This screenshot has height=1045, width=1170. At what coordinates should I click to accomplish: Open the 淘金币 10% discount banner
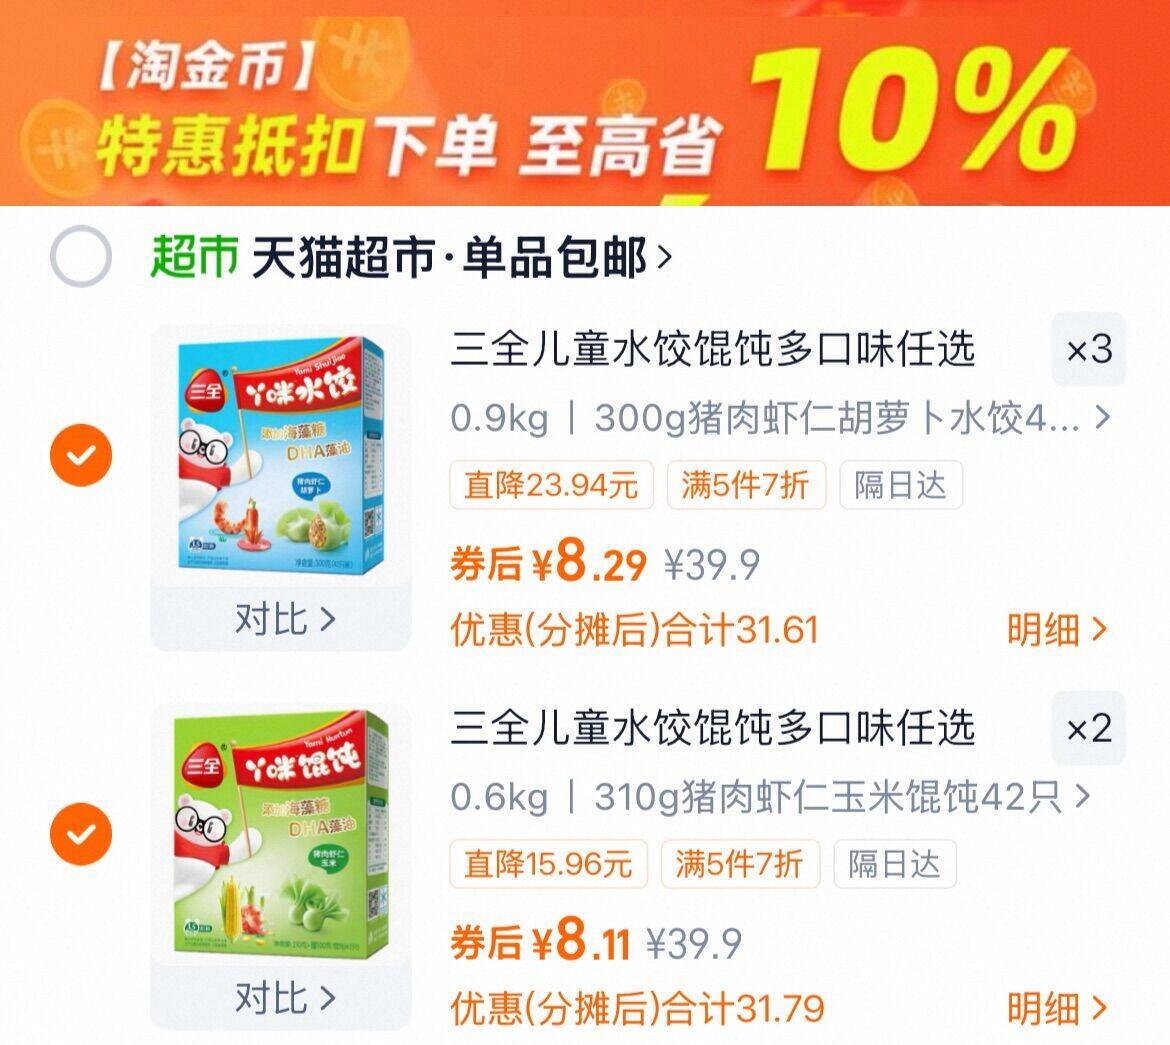[585, 102]
